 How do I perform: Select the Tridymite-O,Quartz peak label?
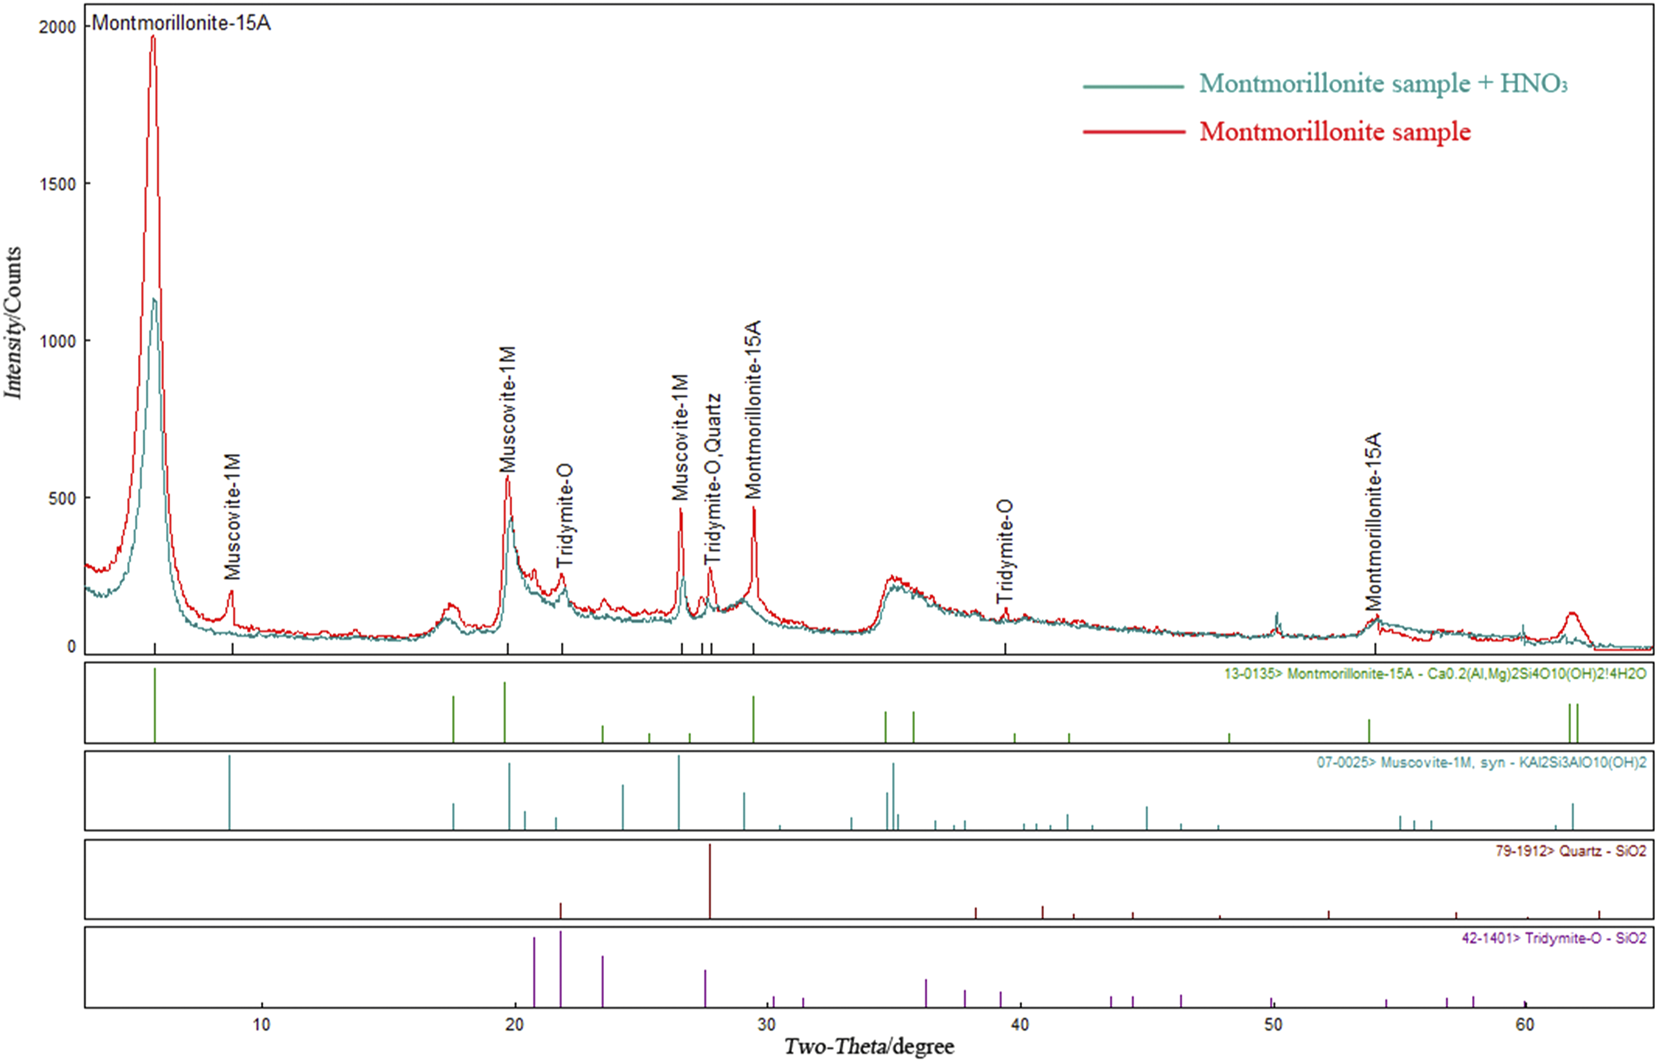712,480
